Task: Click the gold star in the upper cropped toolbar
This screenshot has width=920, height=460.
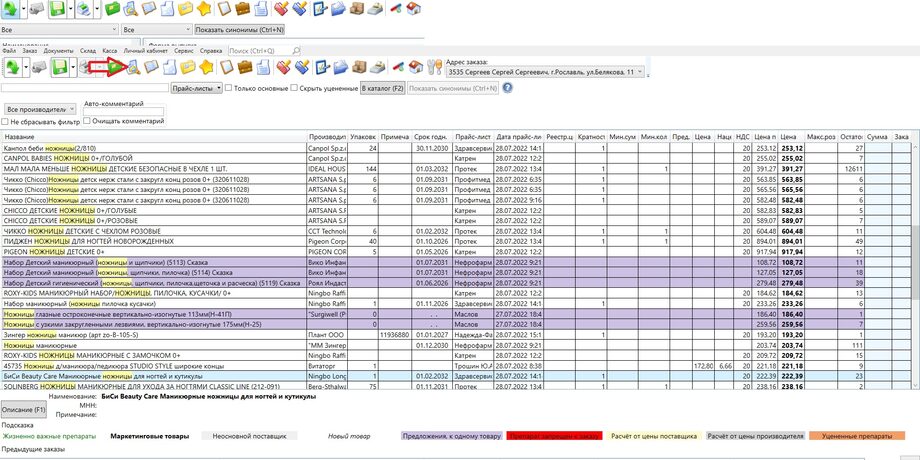Action: coord(204,8)
